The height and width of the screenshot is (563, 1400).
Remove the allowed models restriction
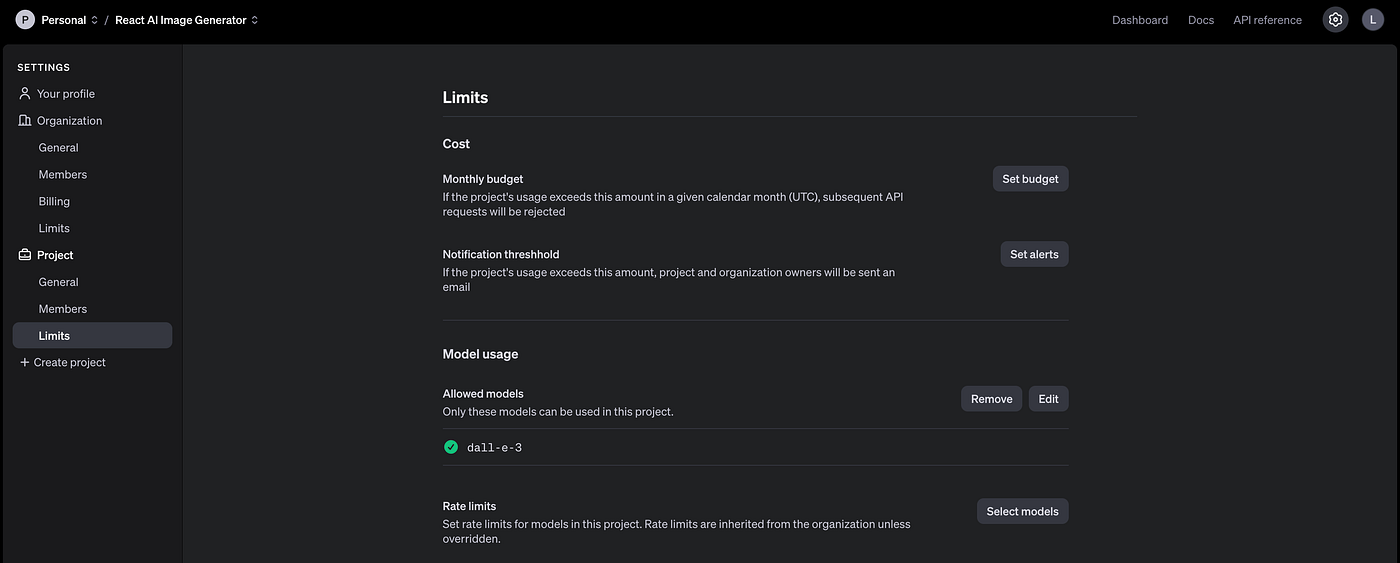point(991,399)
